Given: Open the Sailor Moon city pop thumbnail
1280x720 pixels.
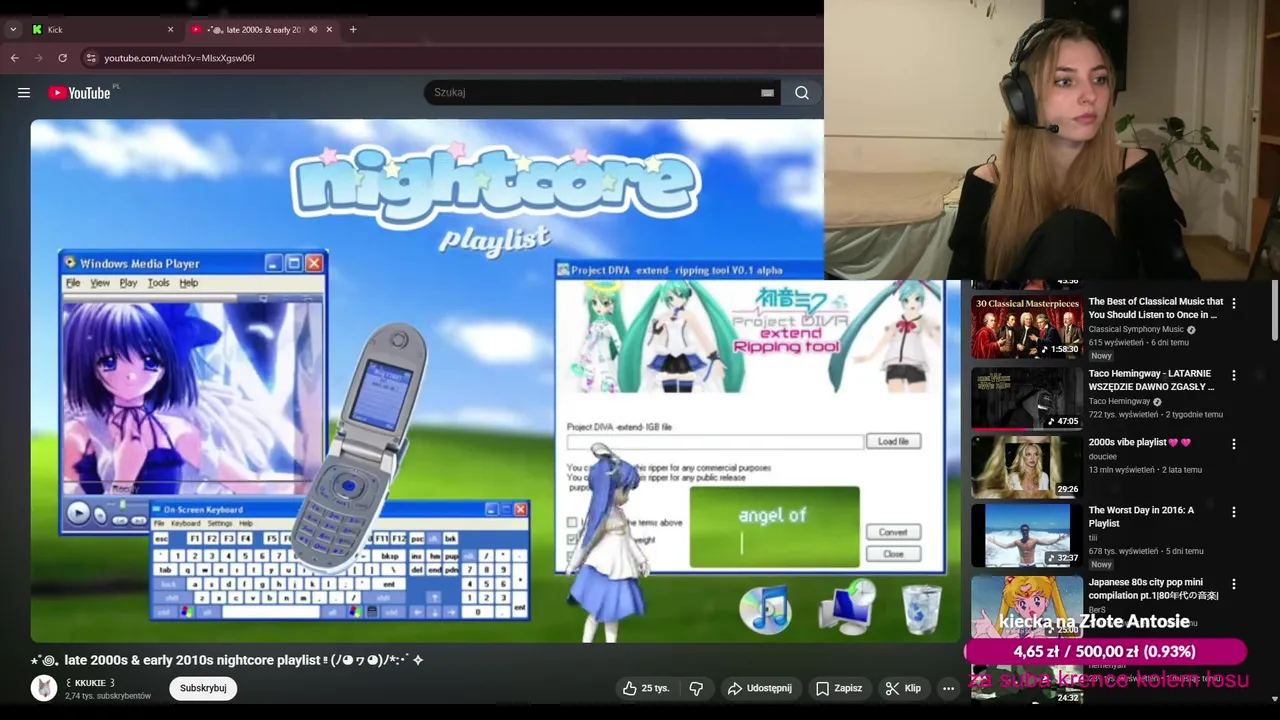Looking at the screenshot, I should pos(1027,606).
